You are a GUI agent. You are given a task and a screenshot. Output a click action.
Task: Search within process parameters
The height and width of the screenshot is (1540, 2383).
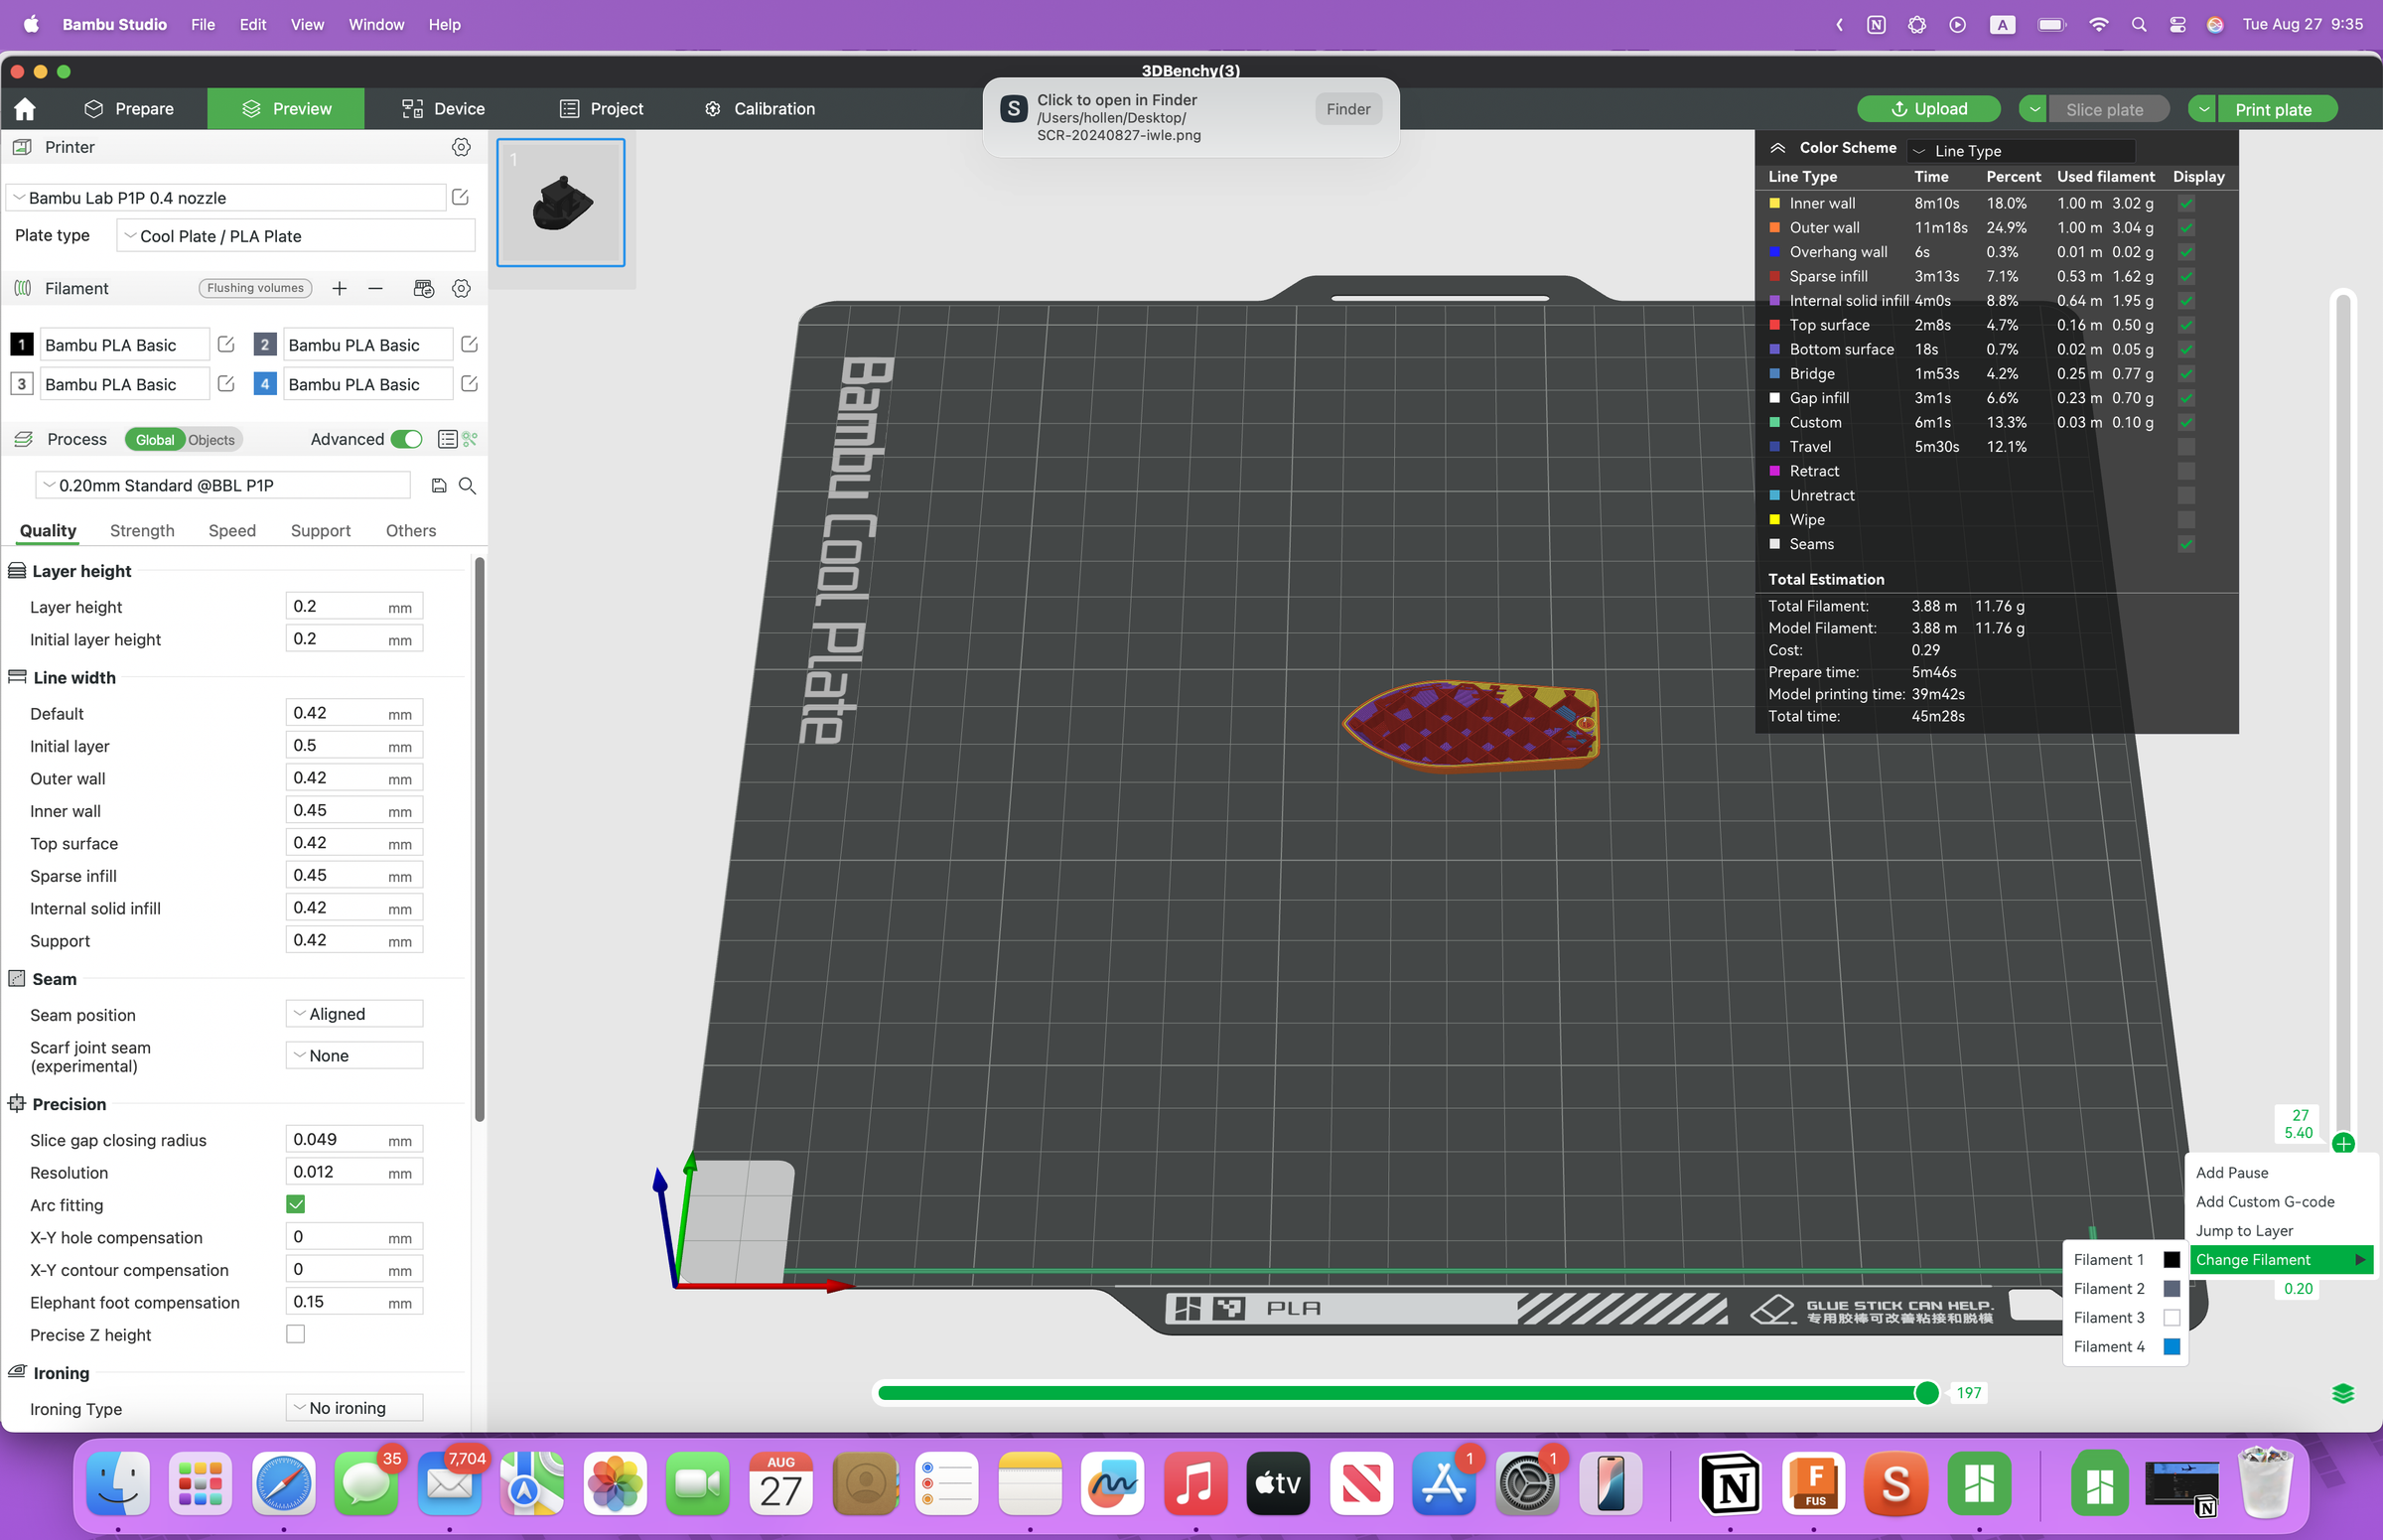point(467,485)
